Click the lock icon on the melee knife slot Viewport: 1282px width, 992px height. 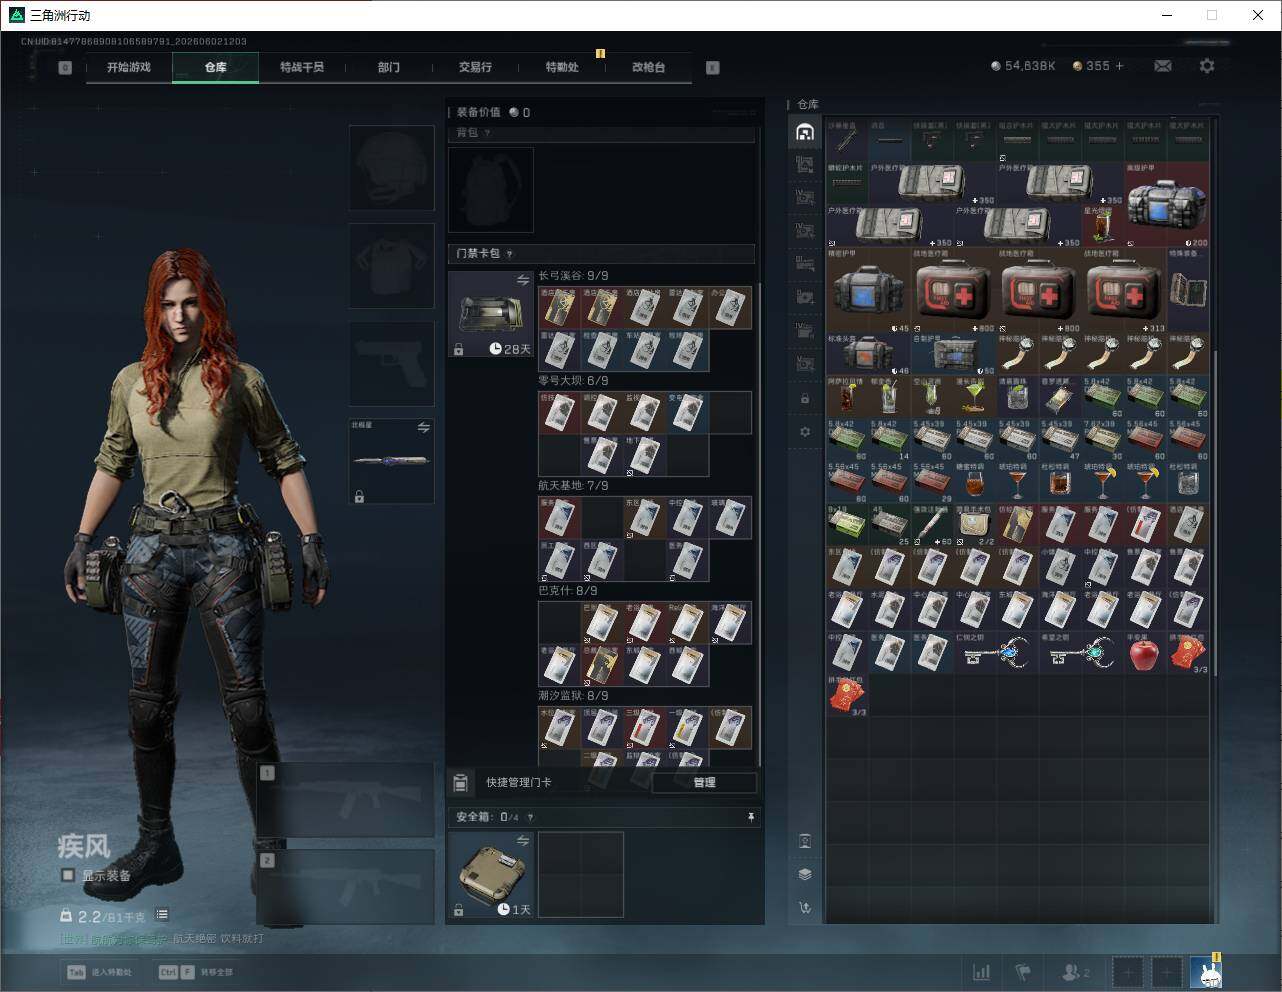point(359,496)
